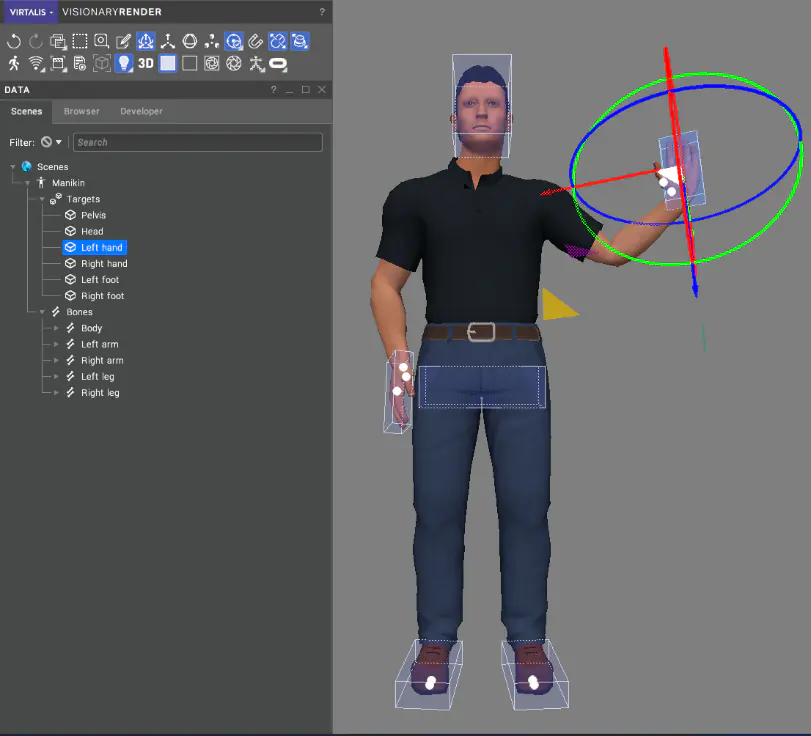Viewport: 811px width, 736px height.
Task: Toggle the highlighted light bulb icon
Action: point(124,64)
